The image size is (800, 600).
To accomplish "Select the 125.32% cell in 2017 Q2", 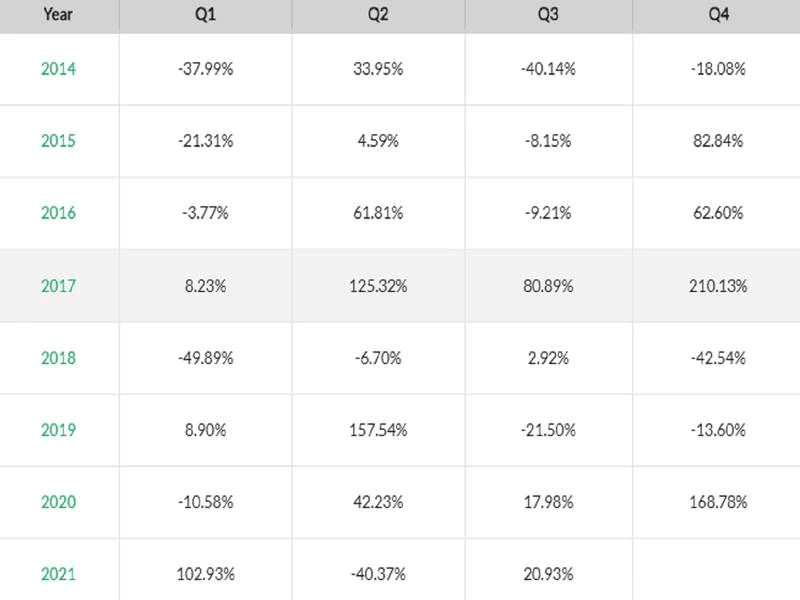I will pyautogui.click(x=376, y=286).
